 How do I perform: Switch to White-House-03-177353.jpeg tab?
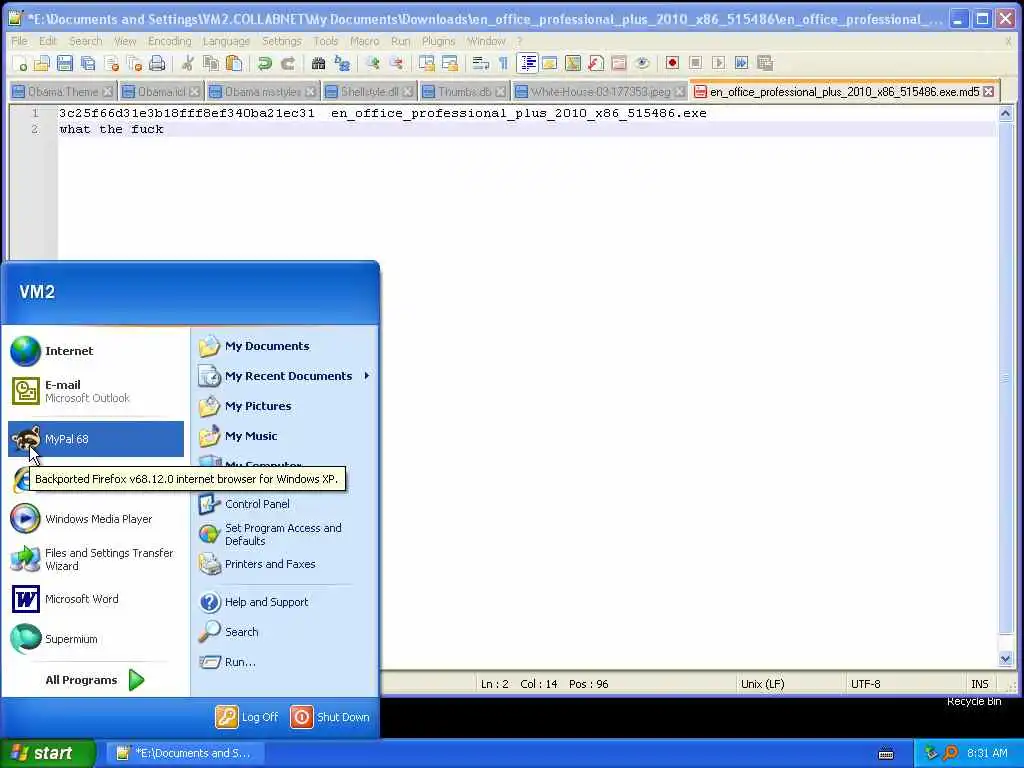[600, 91]
